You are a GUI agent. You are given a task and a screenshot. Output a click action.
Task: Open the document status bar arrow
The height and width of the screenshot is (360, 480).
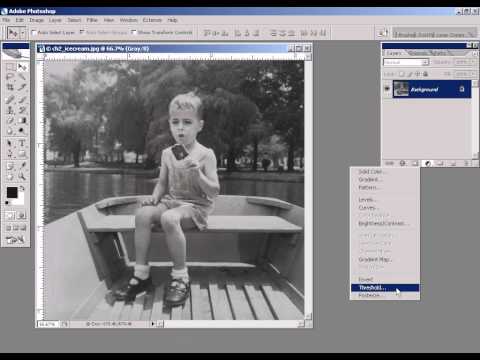click(153, 323)
